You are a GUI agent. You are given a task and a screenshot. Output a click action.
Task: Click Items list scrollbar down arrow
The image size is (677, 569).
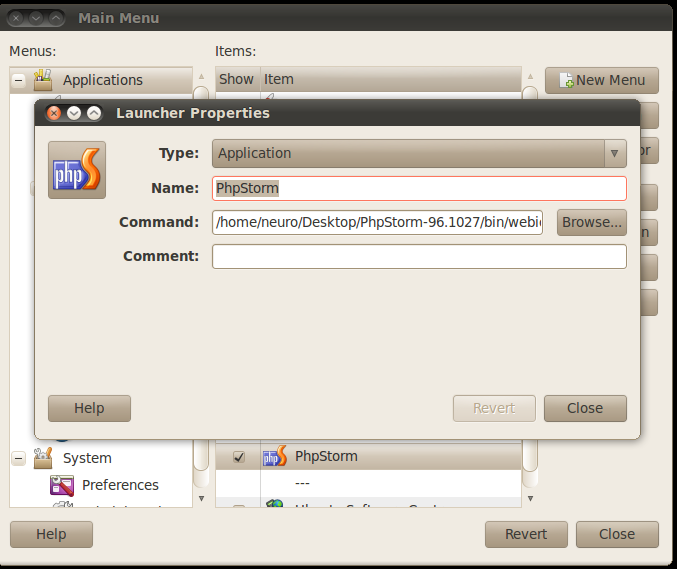tap(530, 499)
